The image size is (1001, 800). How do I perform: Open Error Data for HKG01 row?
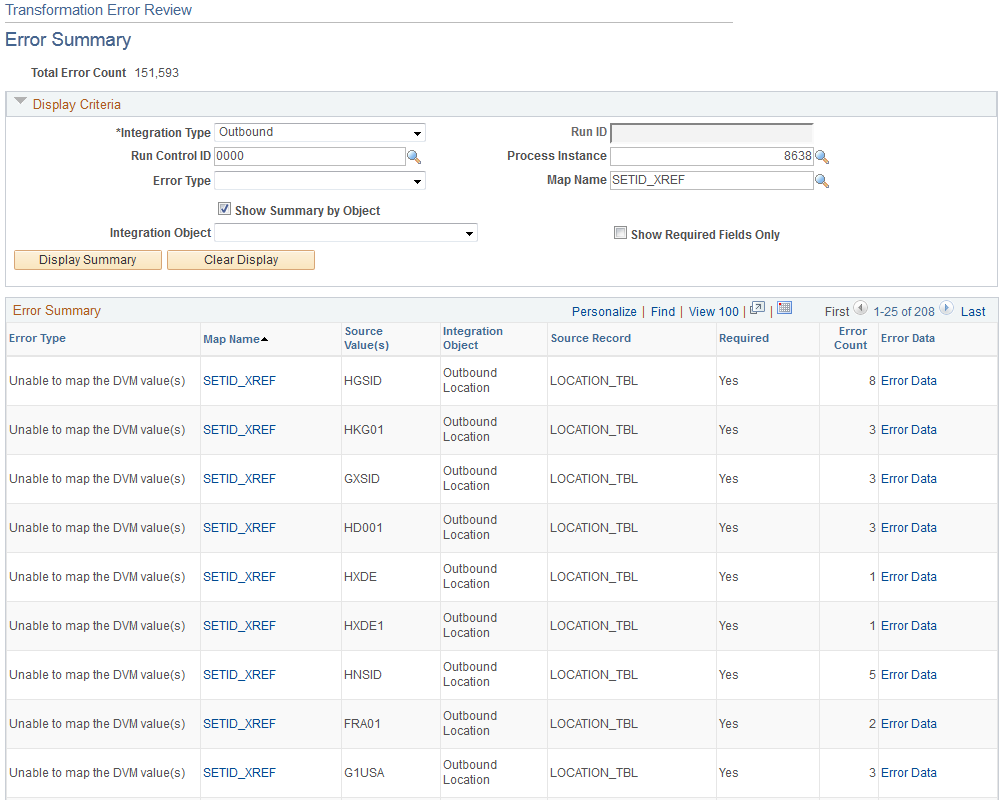[908, 430]
